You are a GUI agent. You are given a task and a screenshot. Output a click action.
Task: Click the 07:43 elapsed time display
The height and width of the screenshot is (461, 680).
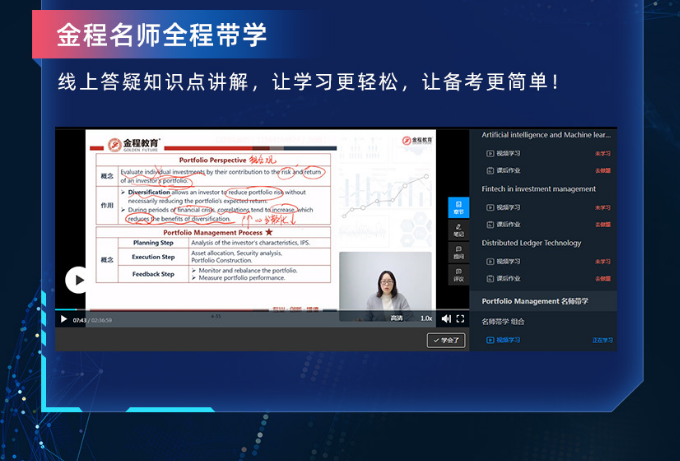tap(80, 320)
